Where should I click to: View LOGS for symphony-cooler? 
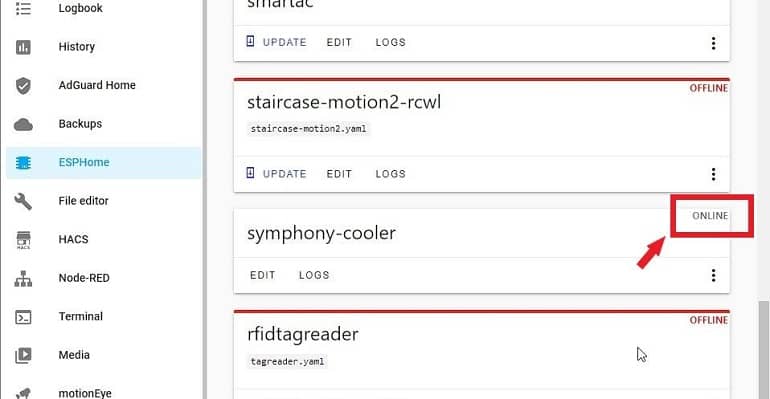(x=314, y=275)
